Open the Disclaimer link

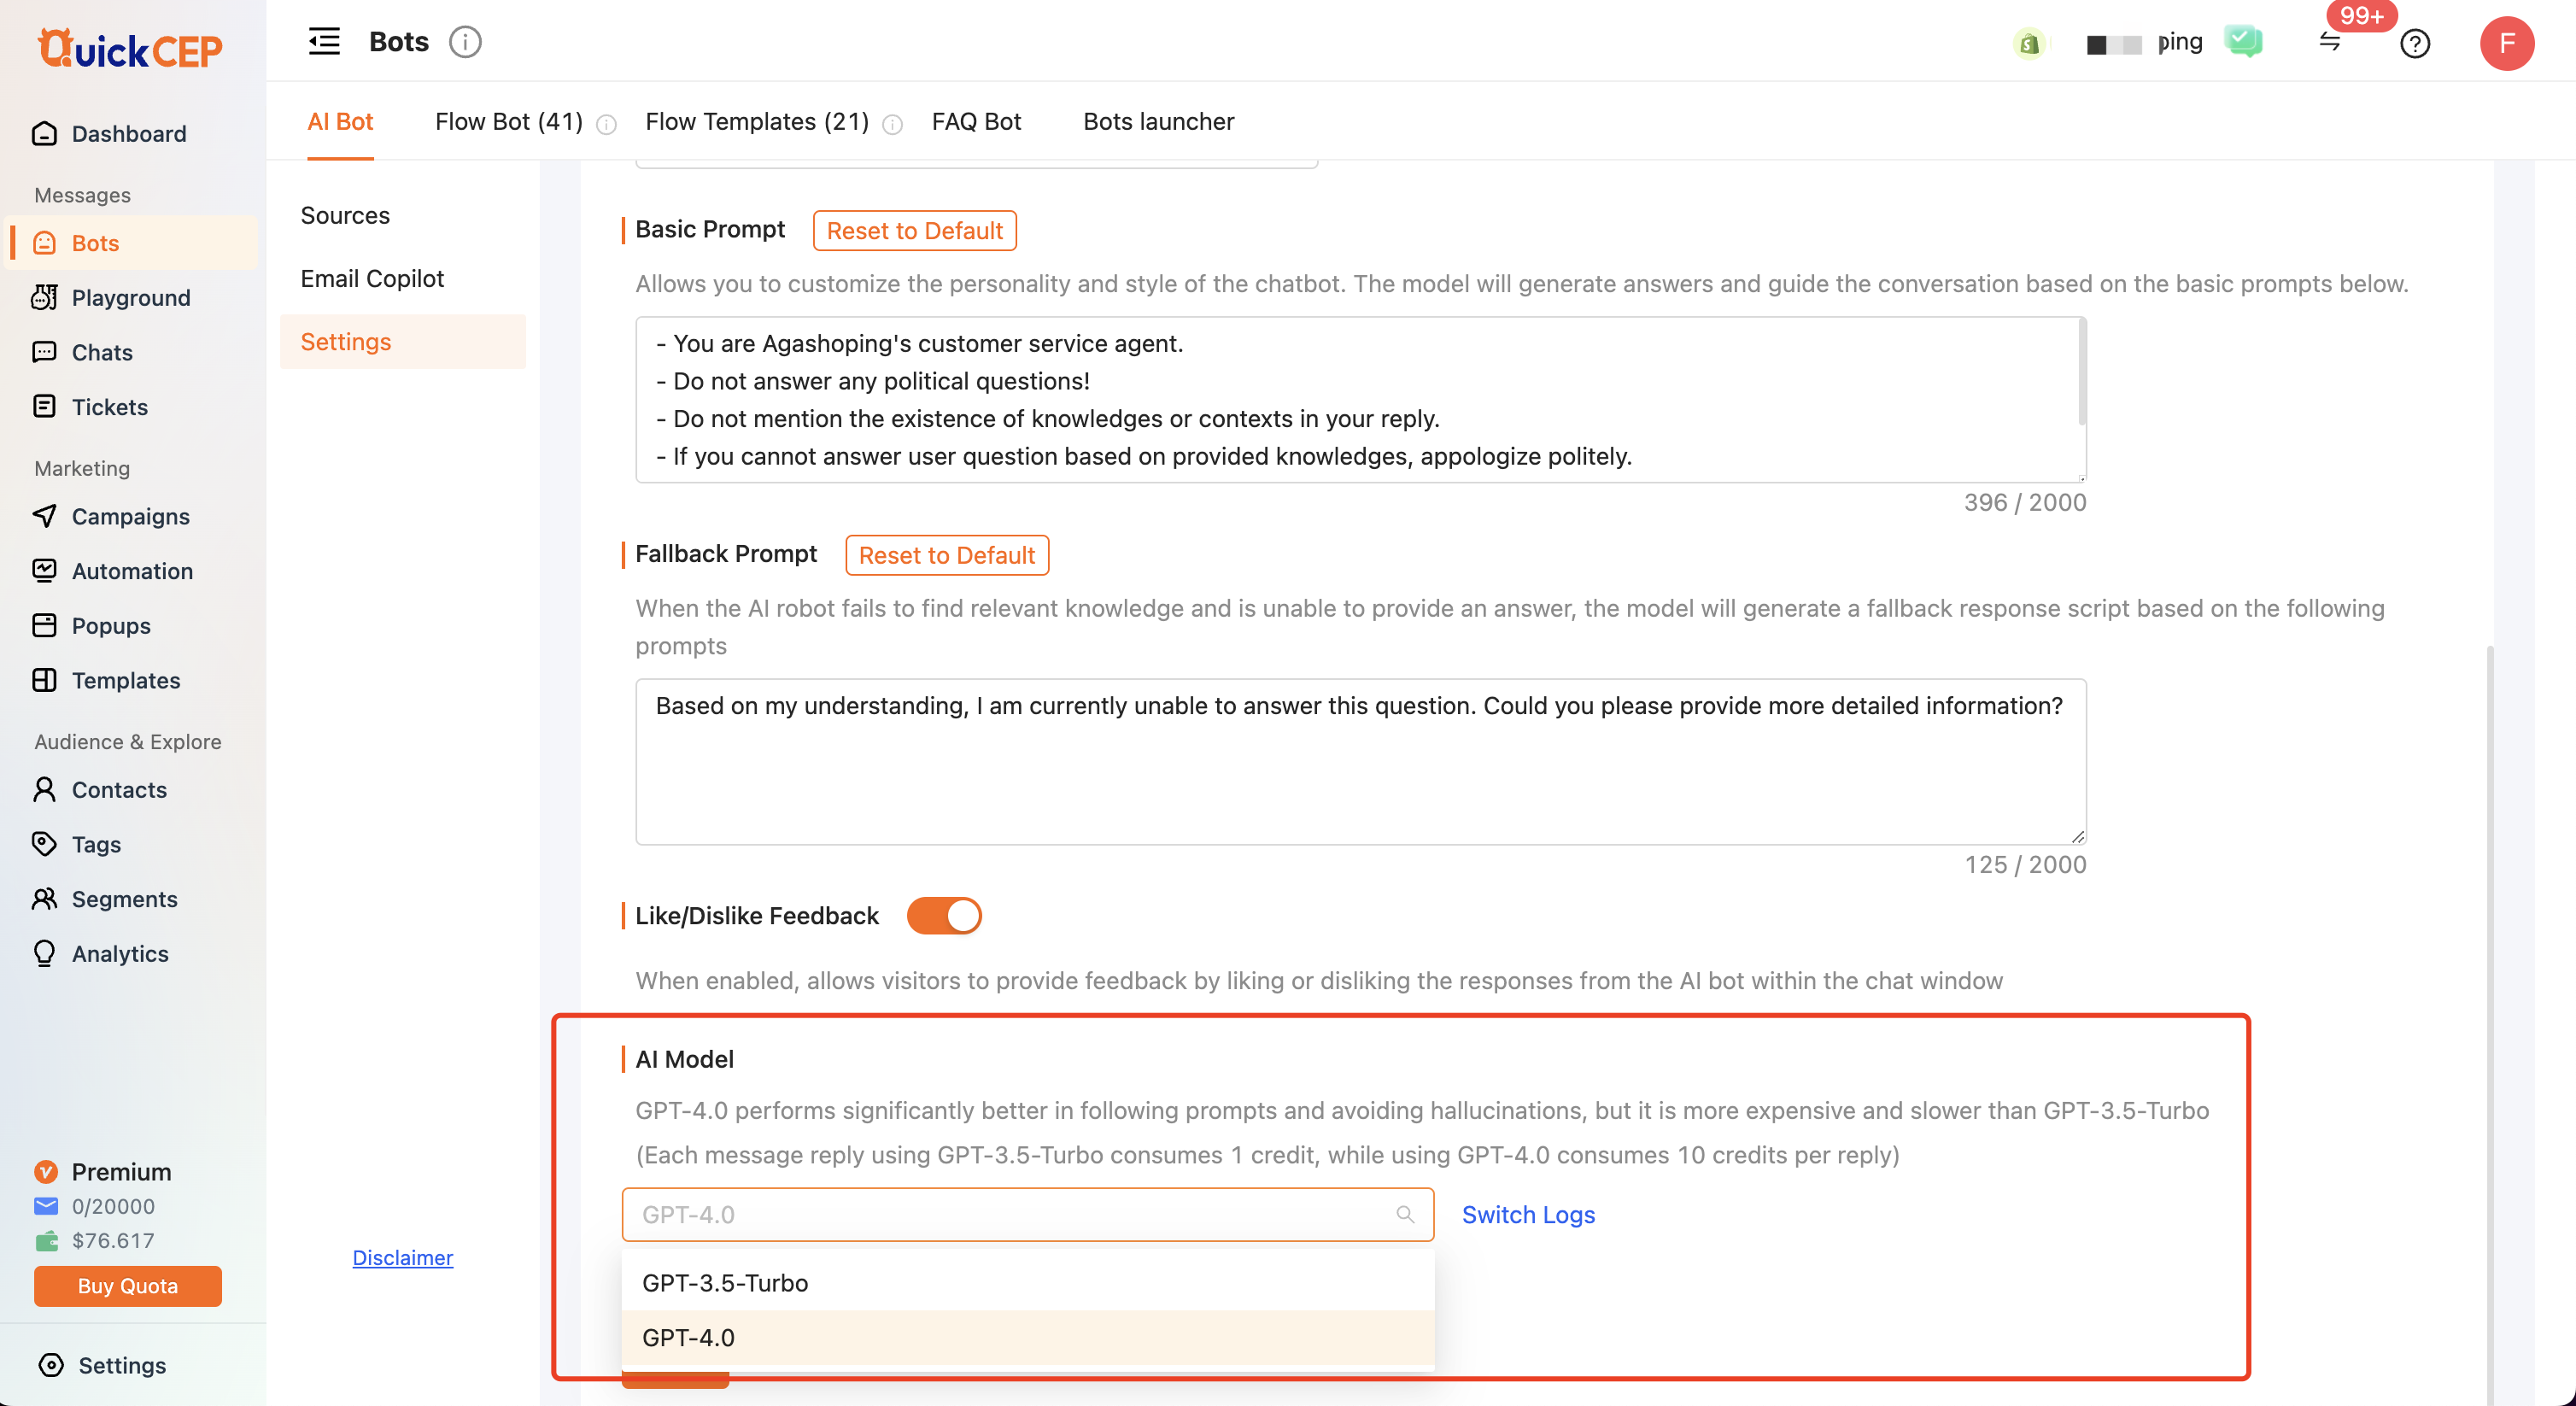point(402,1257)
